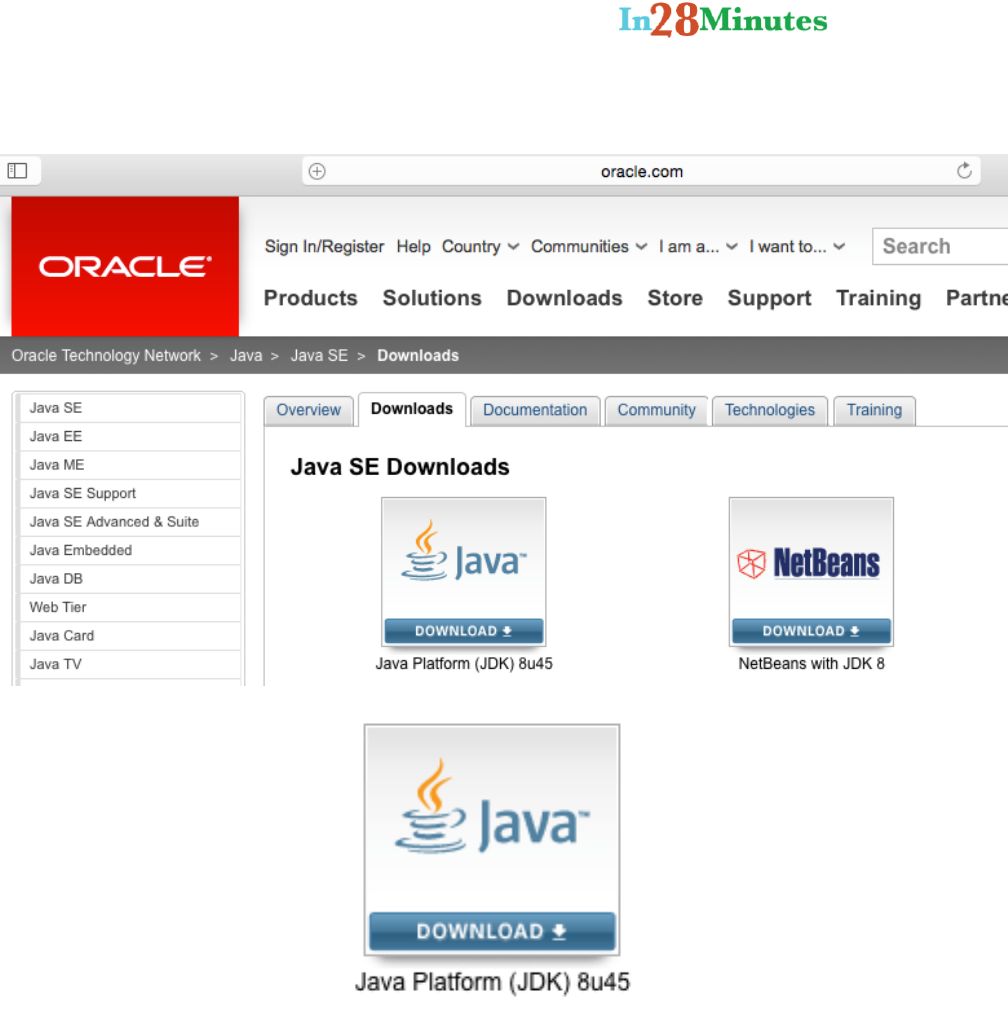Click the Downloads breadcrumb
The image size is (1008, 1011).
[418, 355]
